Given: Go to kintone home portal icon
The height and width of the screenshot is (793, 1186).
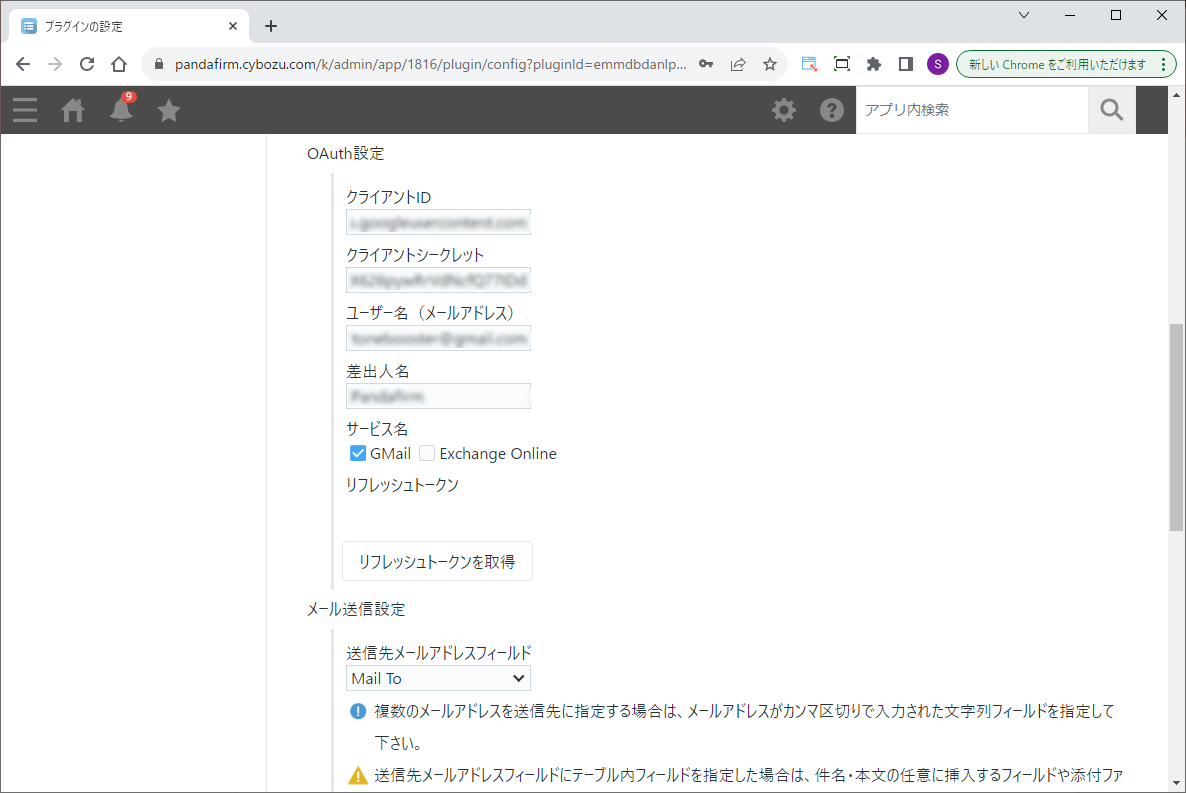Looking at the screenshot, I should 73,110.
